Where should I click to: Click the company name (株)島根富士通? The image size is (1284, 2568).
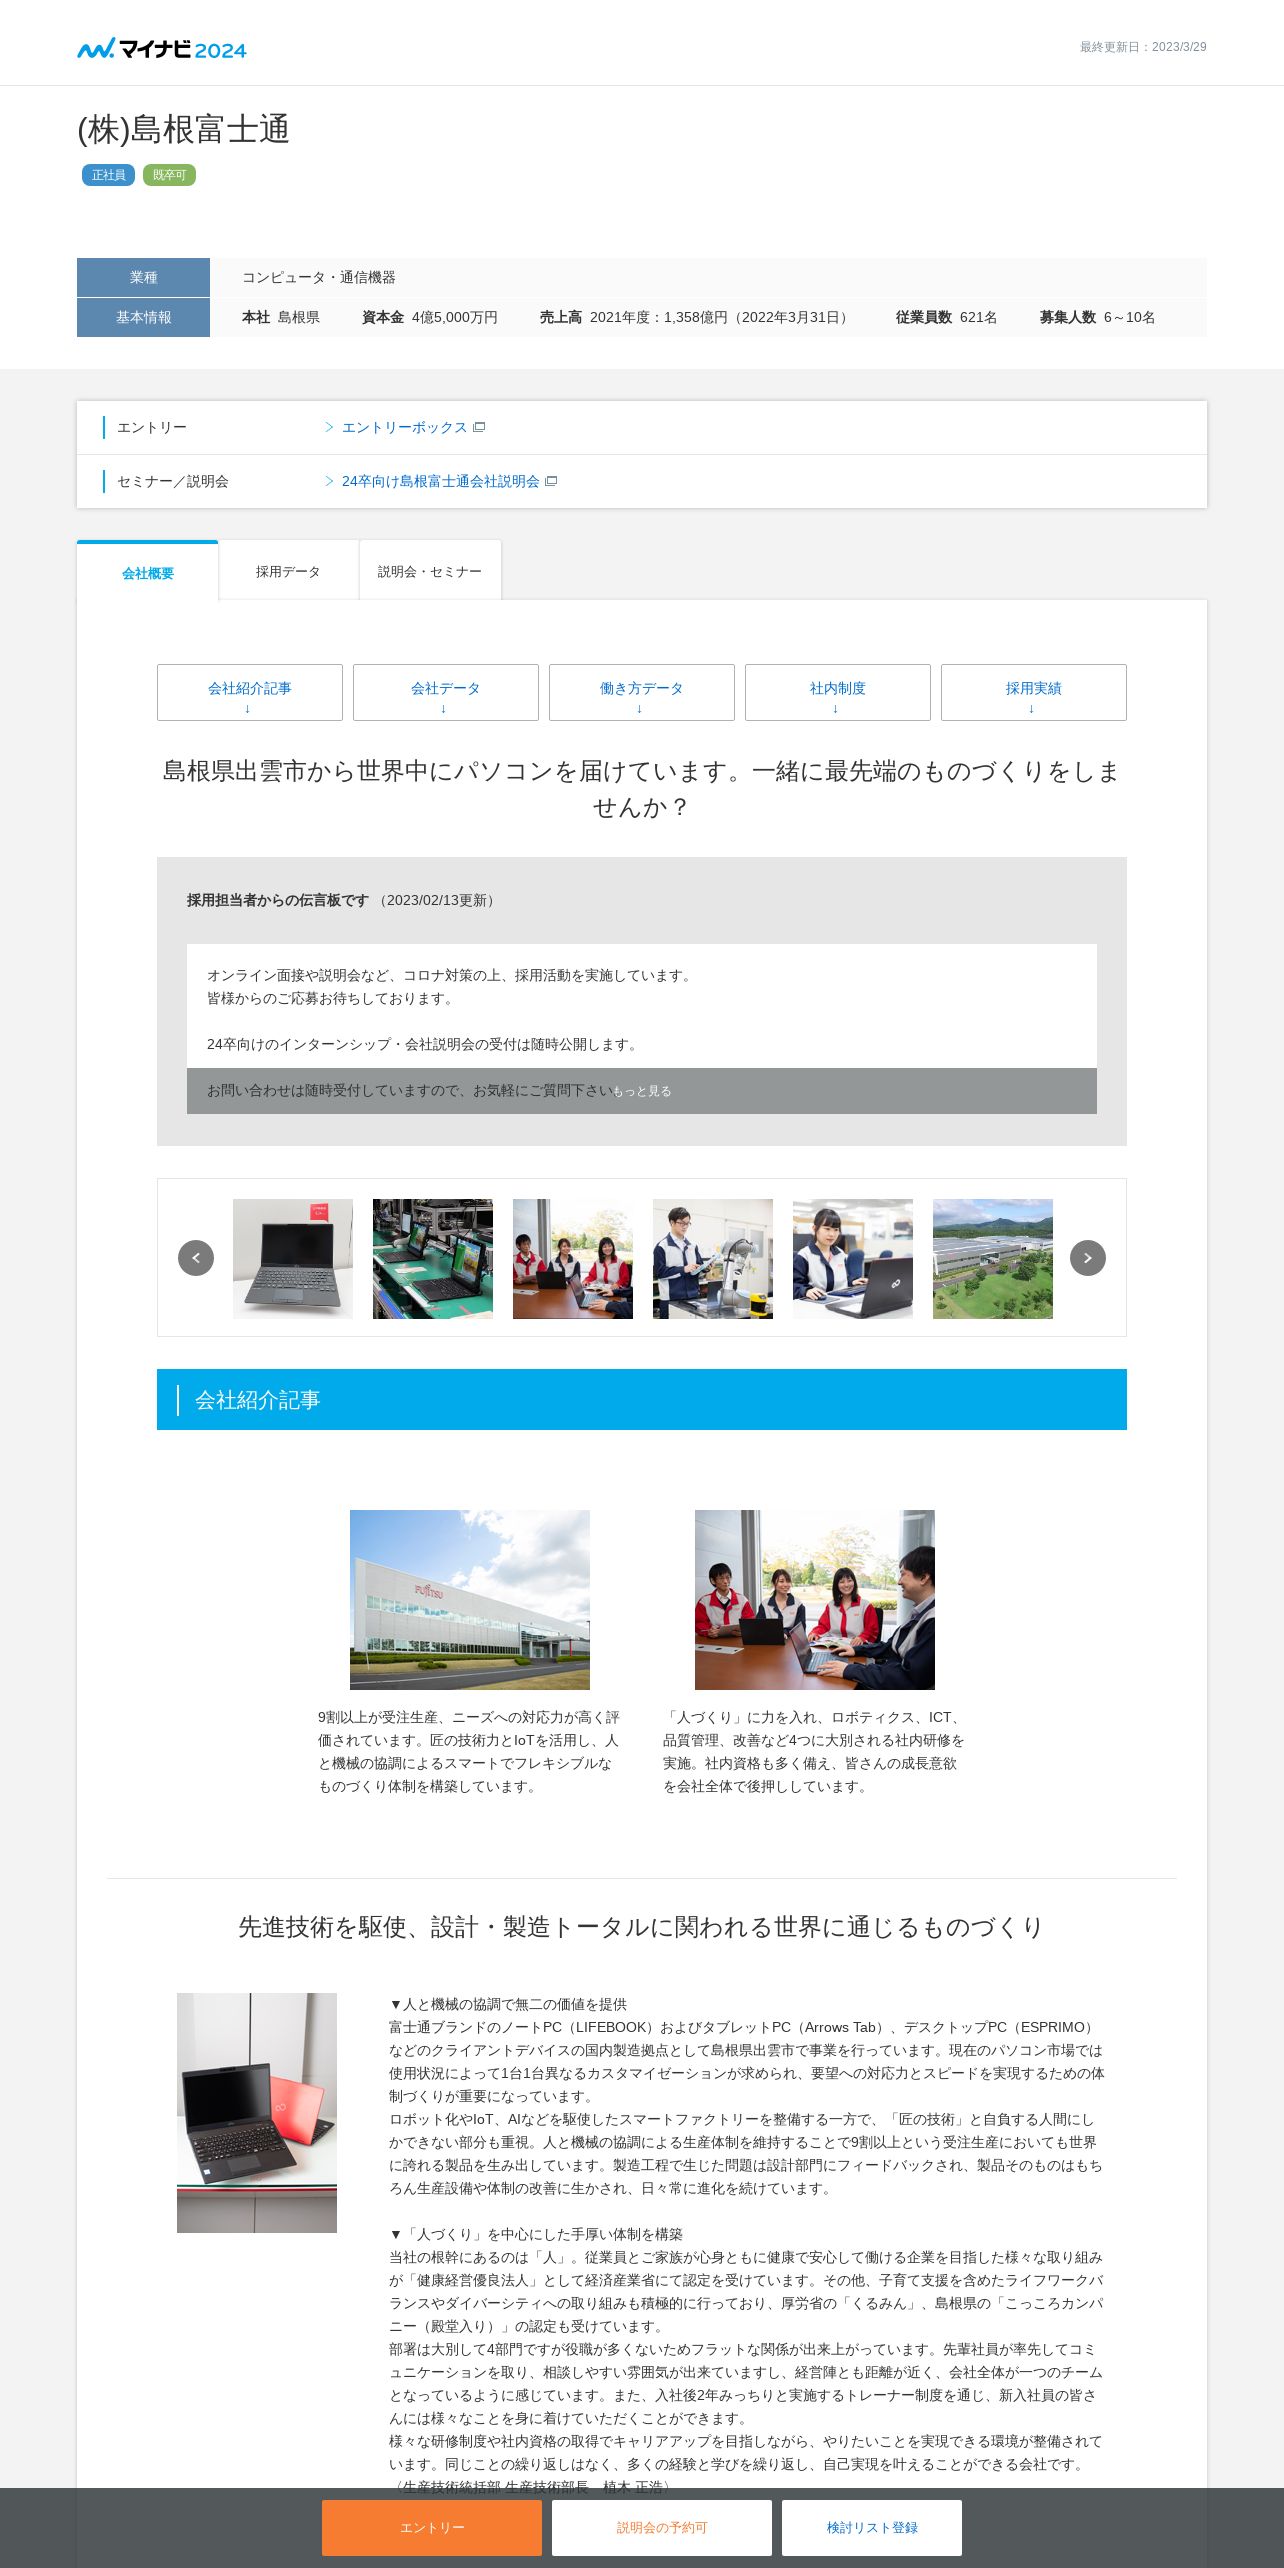click(x=184, y=130)
